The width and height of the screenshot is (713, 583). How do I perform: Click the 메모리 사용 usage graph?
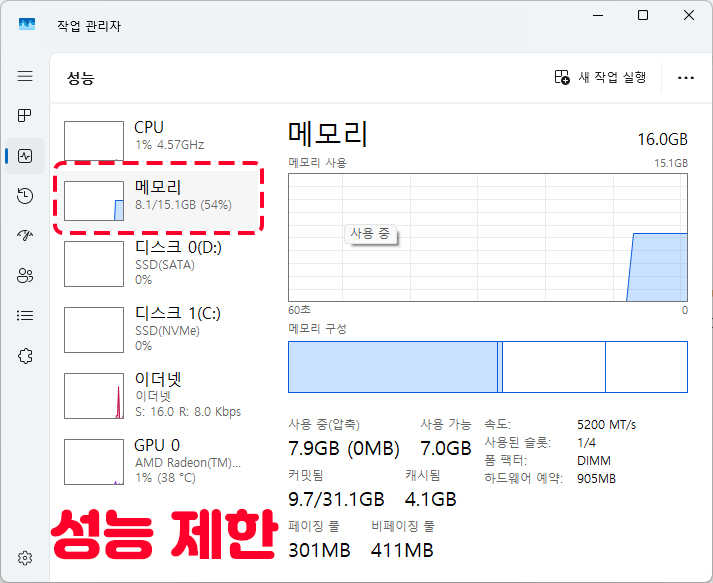point(488,237)
